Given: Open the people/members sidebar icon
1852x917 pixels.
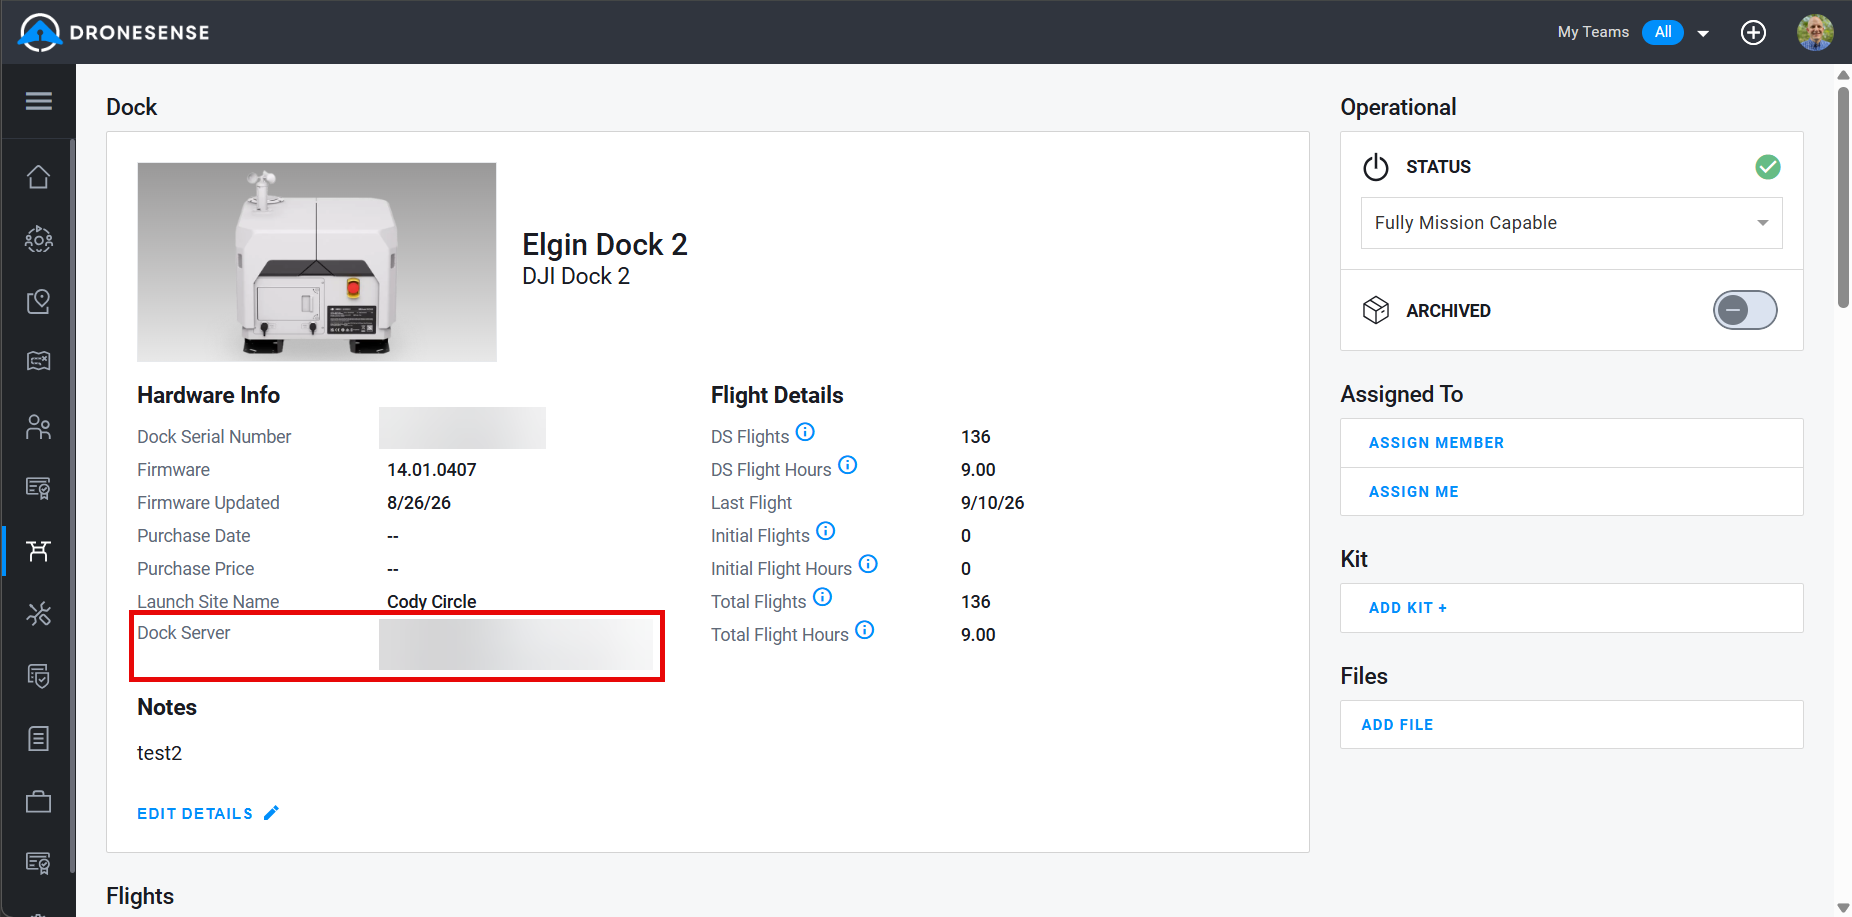Looking at the screenshot, I should (x=38, y=427).
